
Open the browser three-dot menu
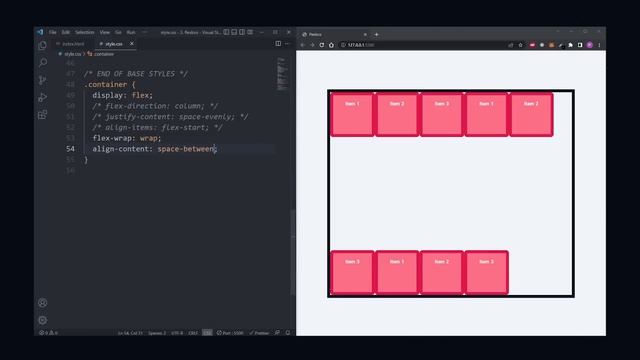click(599, 45)
